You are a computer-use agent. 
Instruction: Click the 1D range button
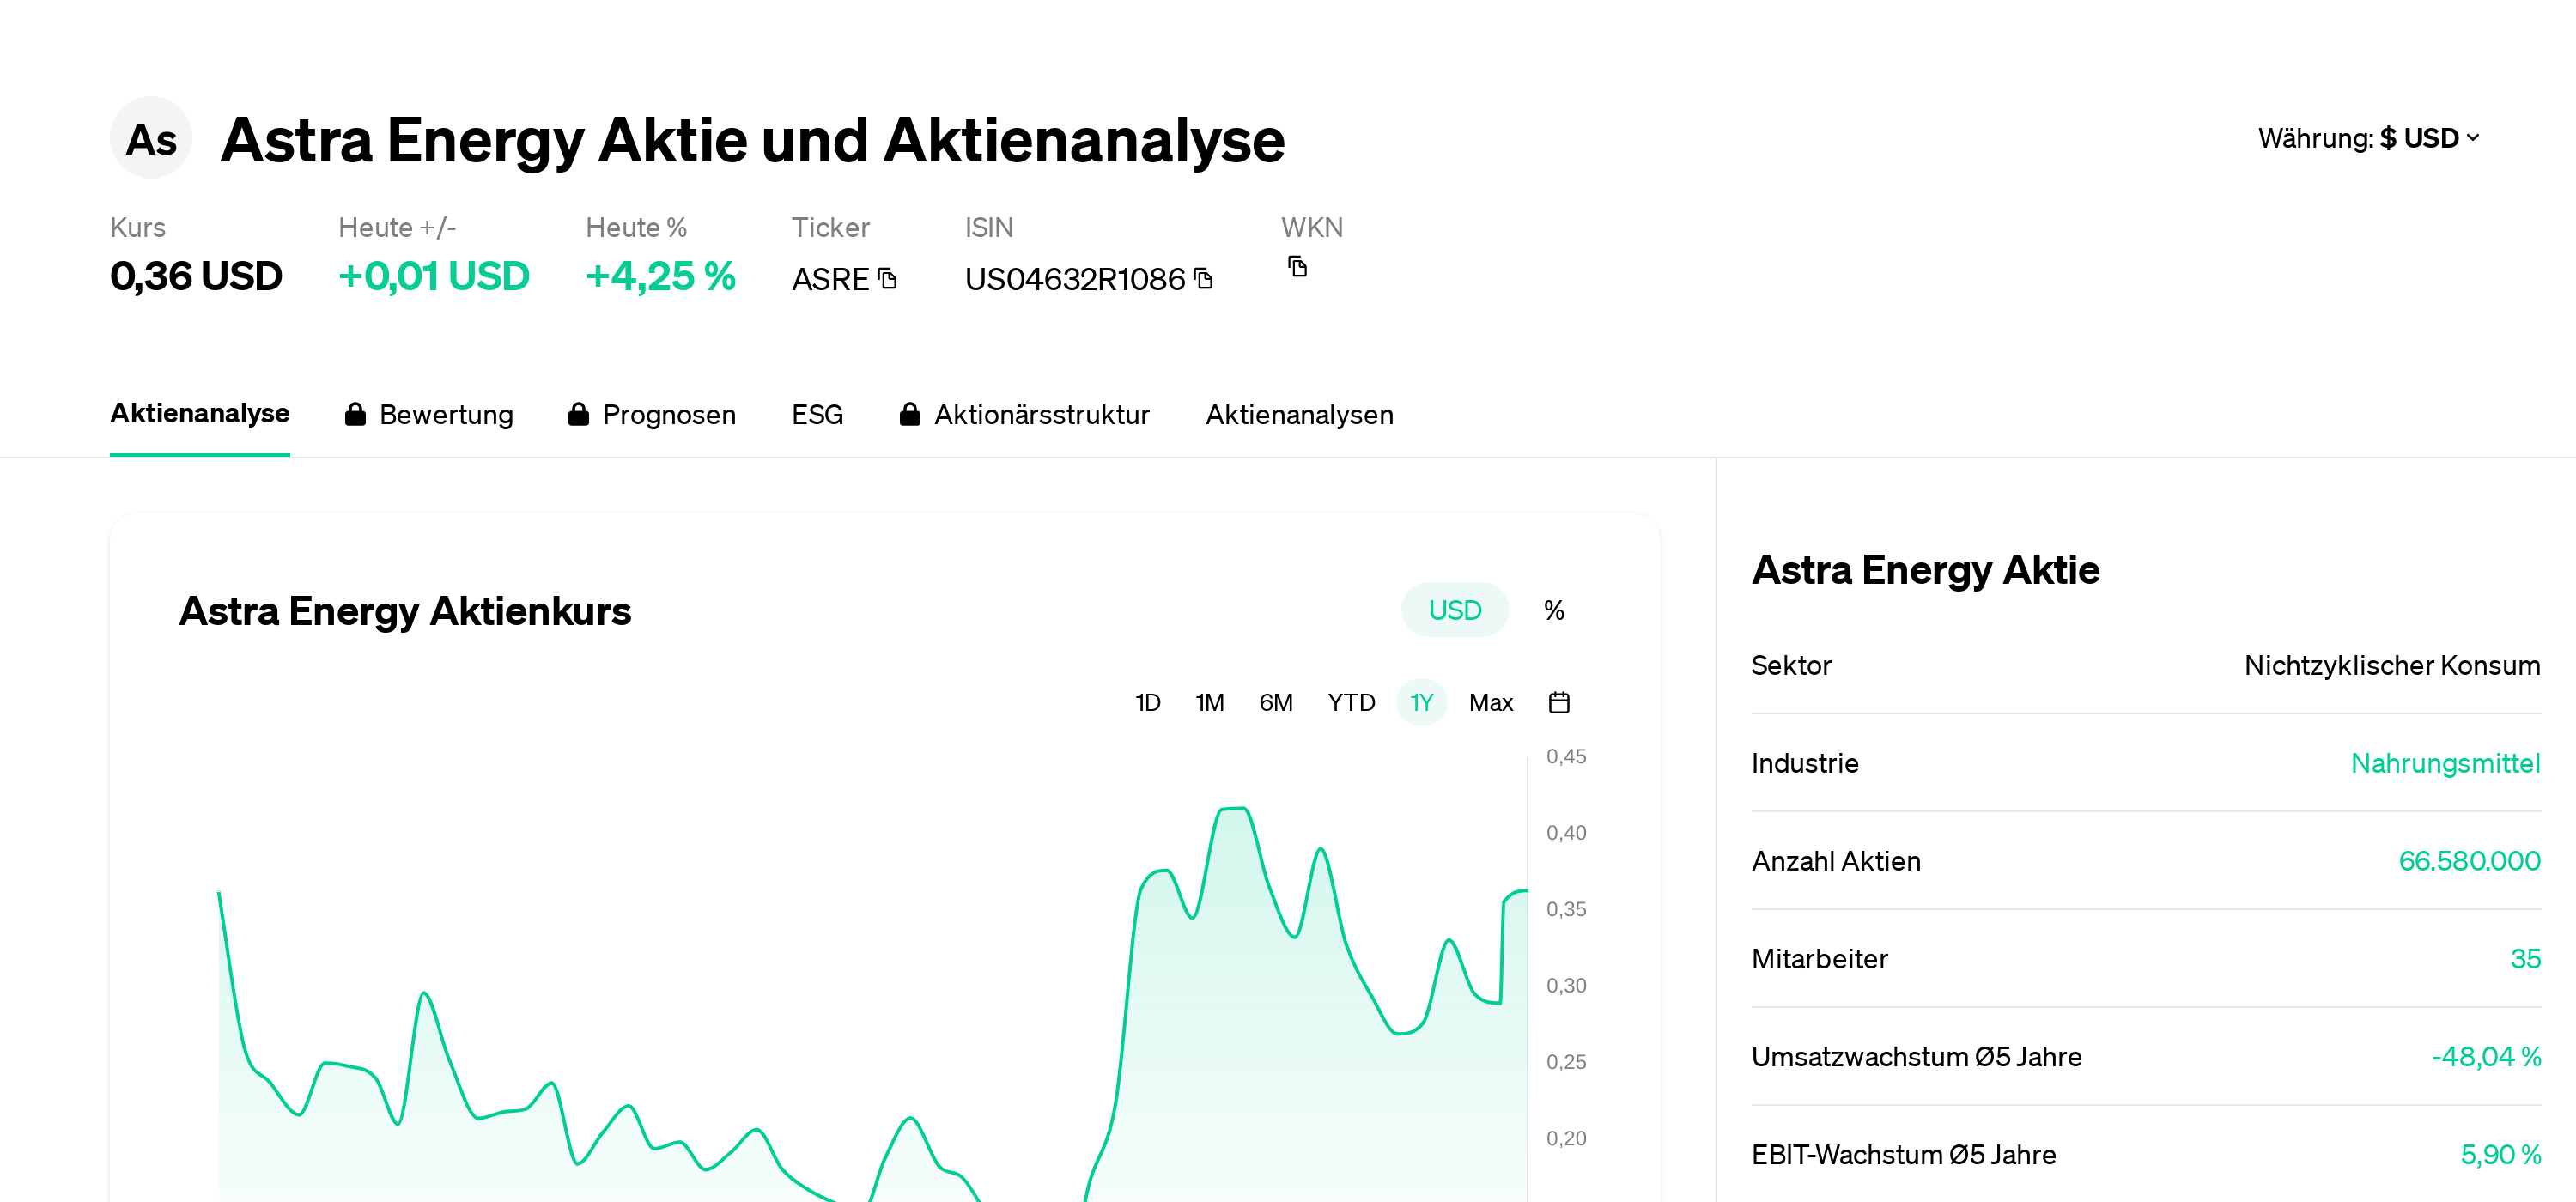click(x=1148, y=702)
